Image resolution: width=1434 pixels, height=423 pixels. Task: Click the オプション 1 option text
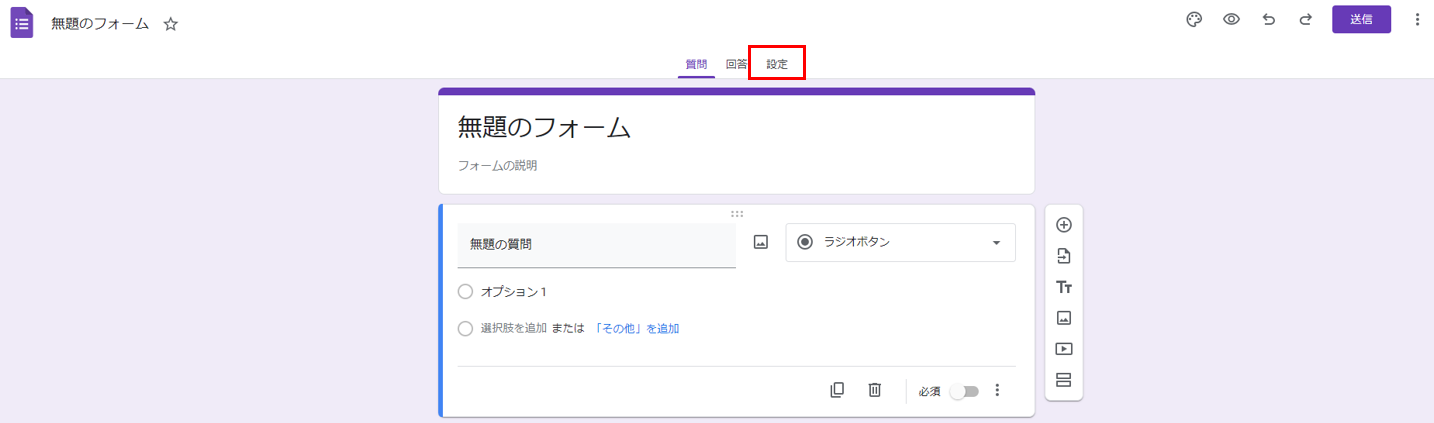point(513,292)
